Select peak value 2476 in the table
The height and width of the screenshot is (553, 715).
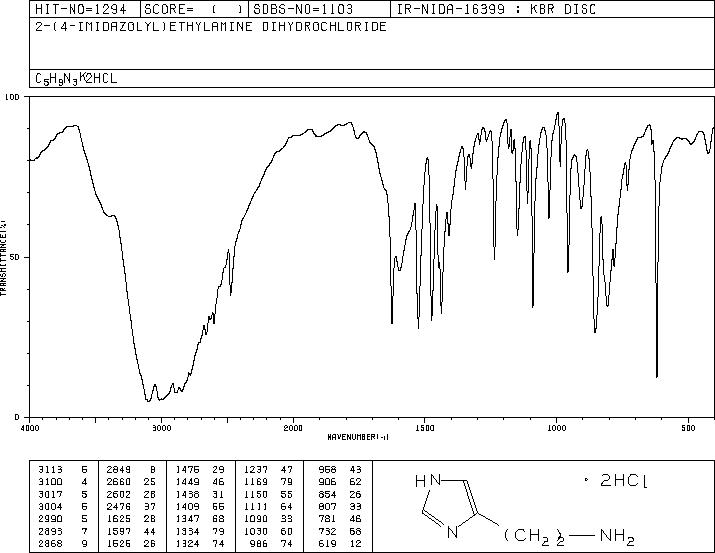[x=119, y=506]
